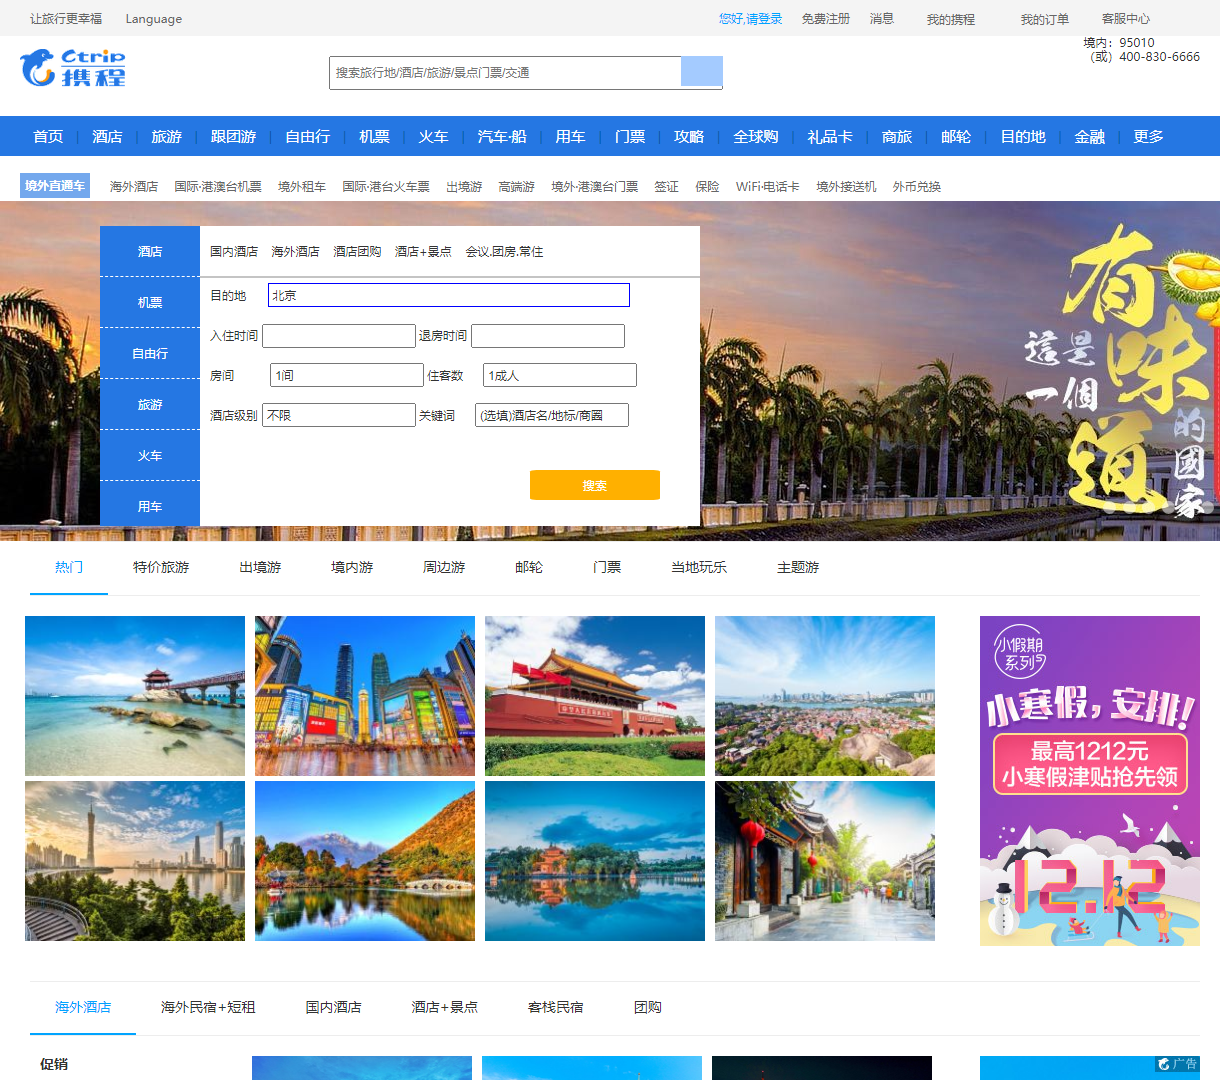1220x1080 pixels.
Task: Open the 房间 rooms dropdown showing 1间
Action: (x=345, y=374)
